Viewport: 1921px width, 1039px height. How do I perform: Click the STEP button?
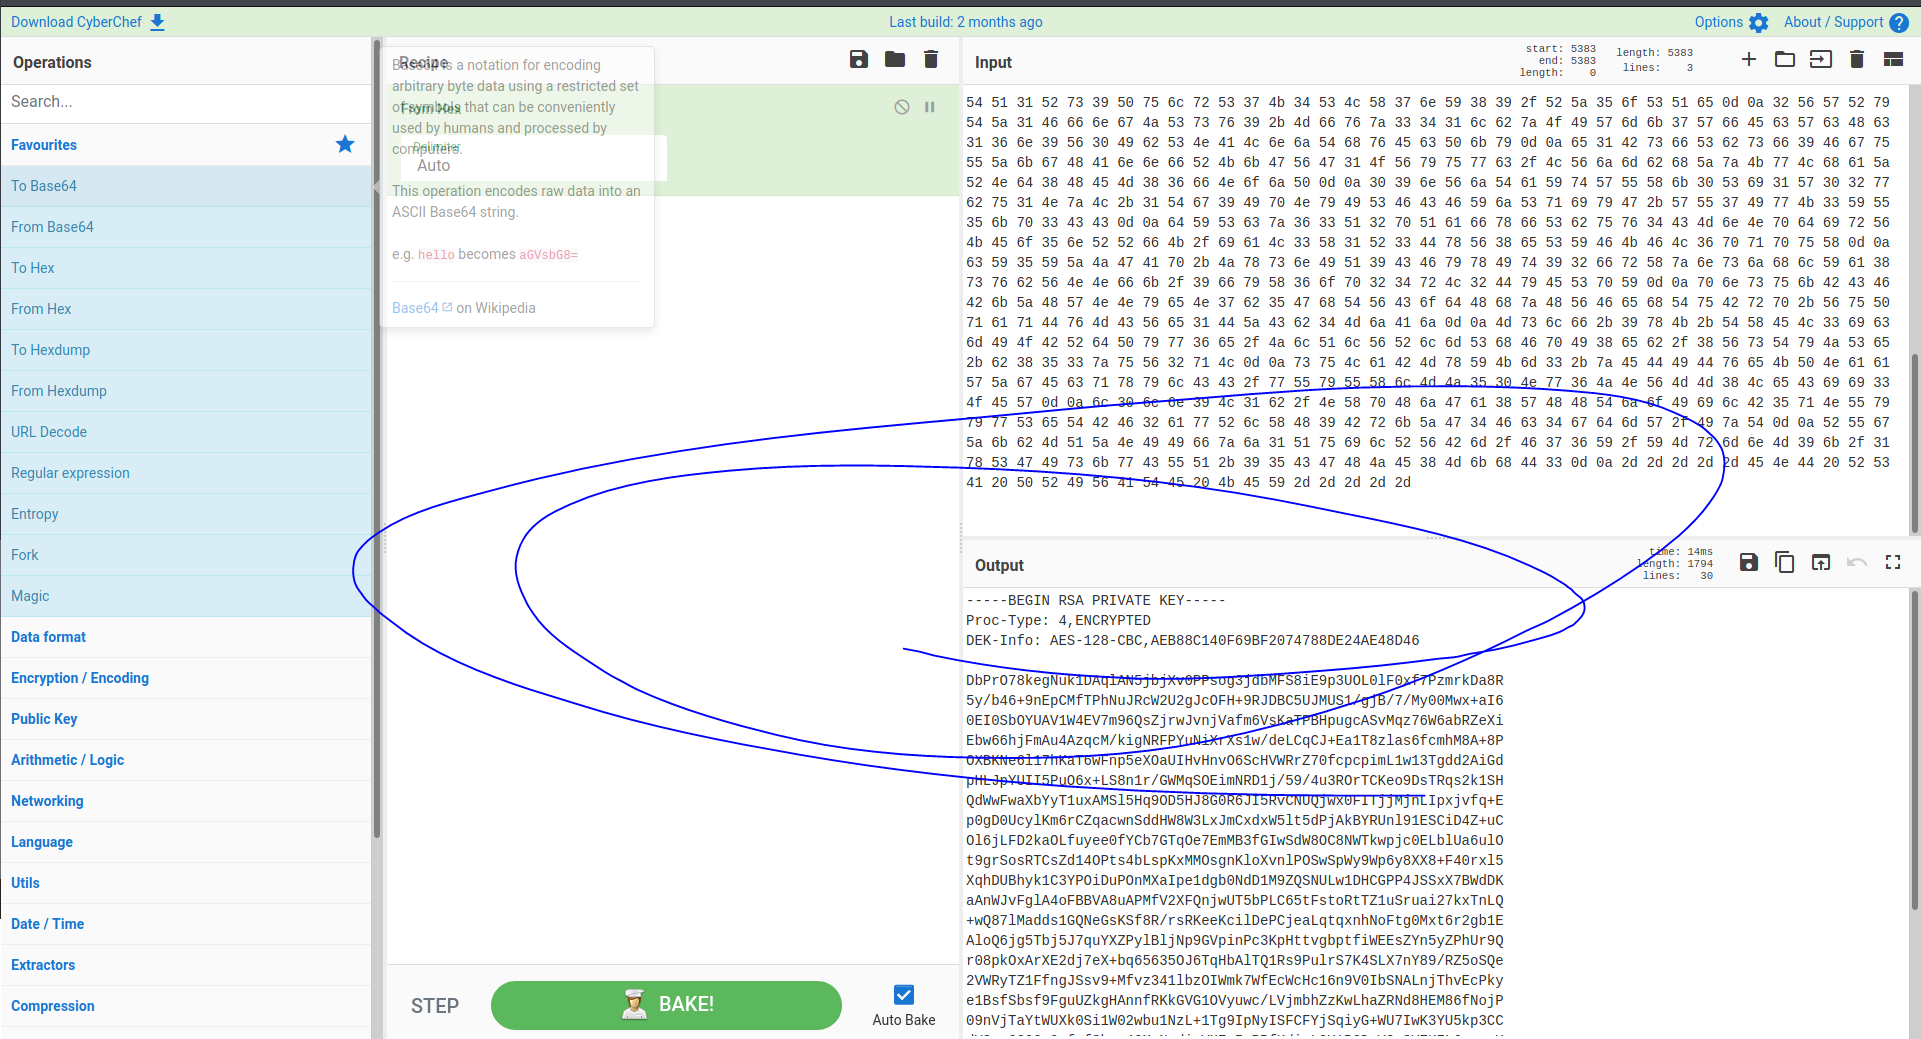pos(435,1006)
